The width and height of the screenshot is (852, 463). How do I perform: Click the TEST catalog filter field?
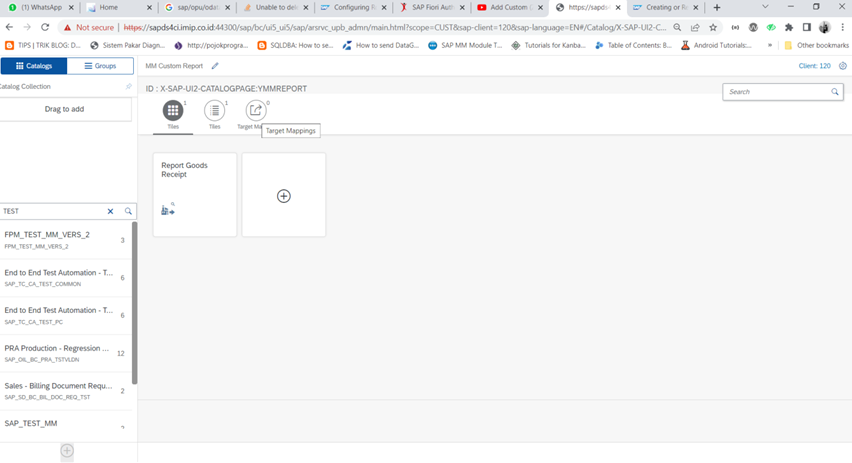click(x=53, y=211)
